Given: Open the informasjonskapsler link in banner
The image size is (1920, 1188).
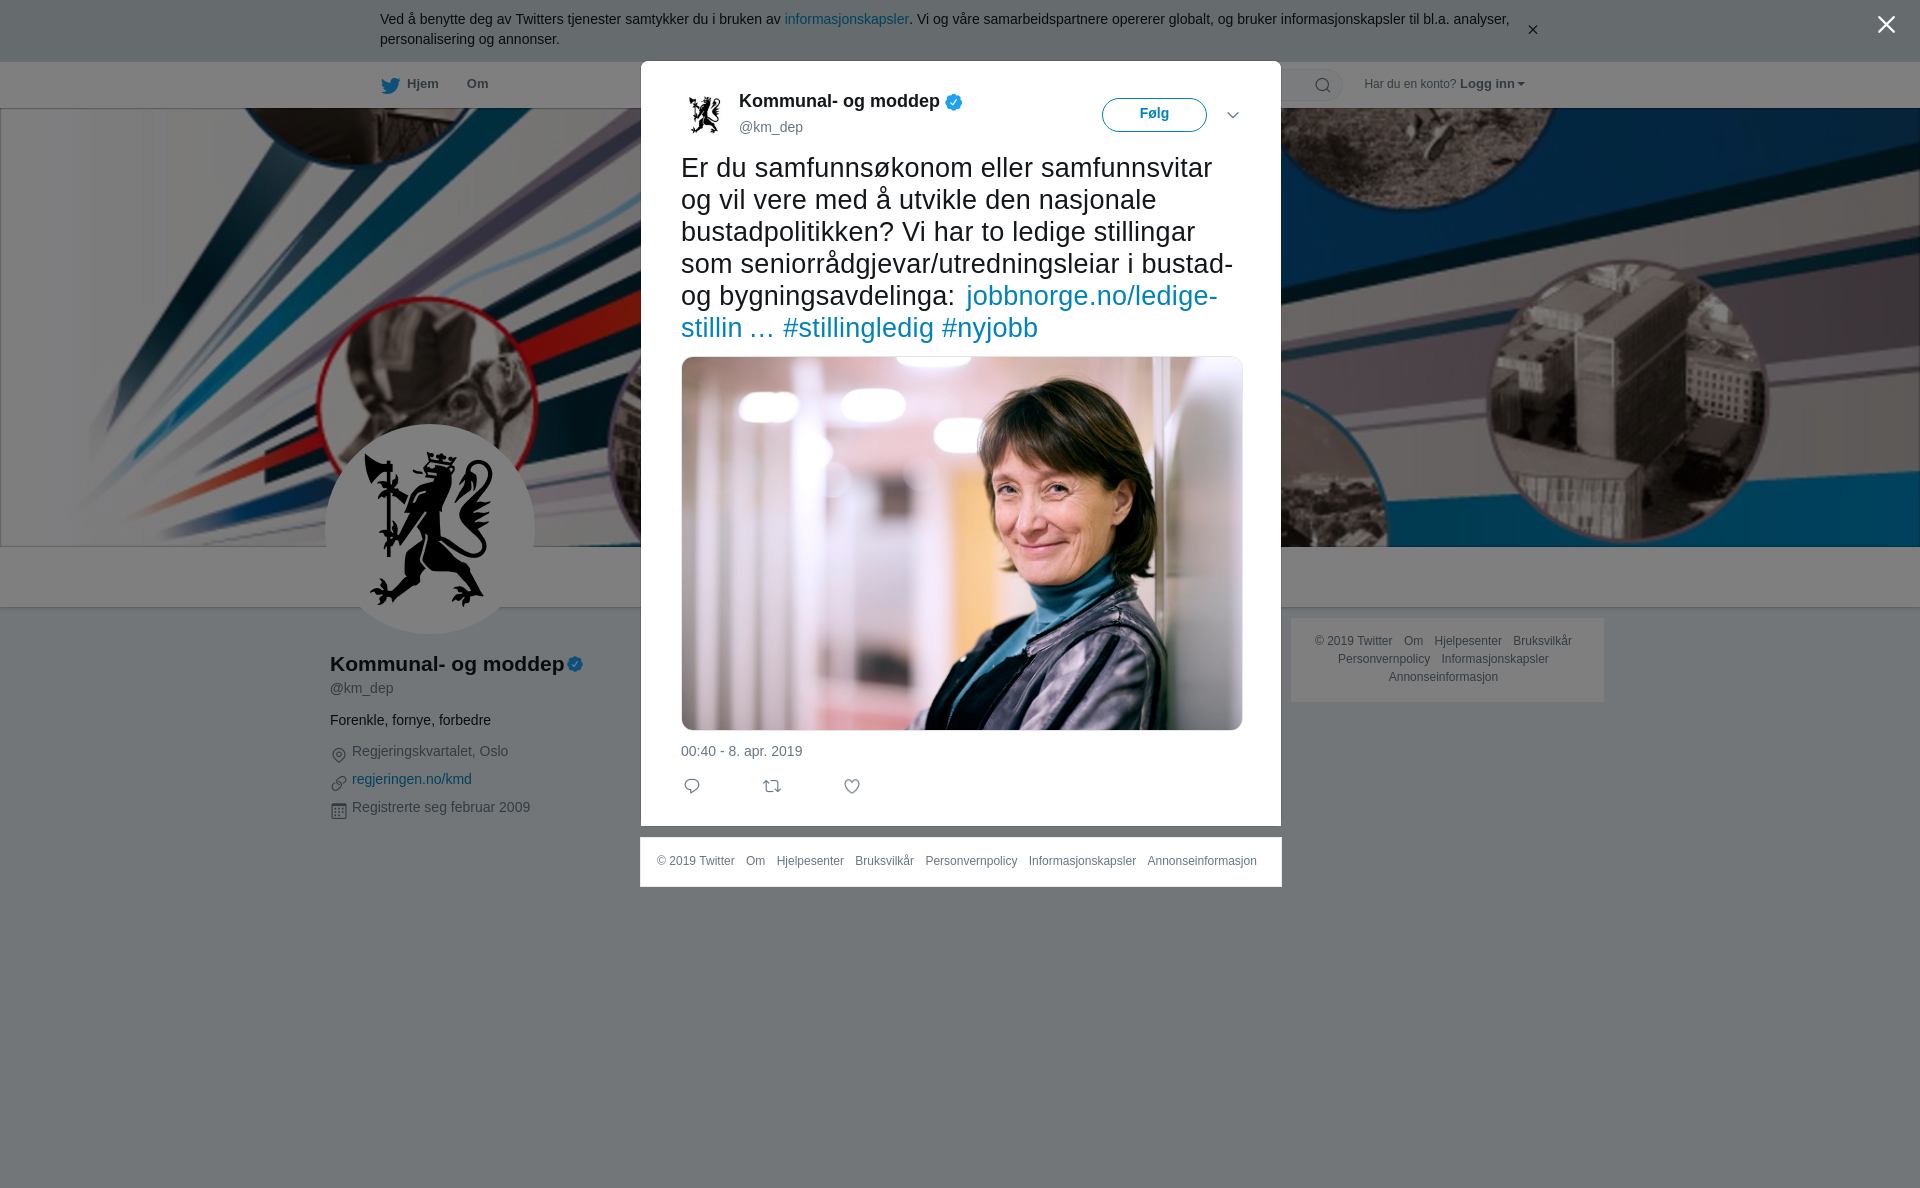Looking at the screenshot, I should (x=846, y=19).
